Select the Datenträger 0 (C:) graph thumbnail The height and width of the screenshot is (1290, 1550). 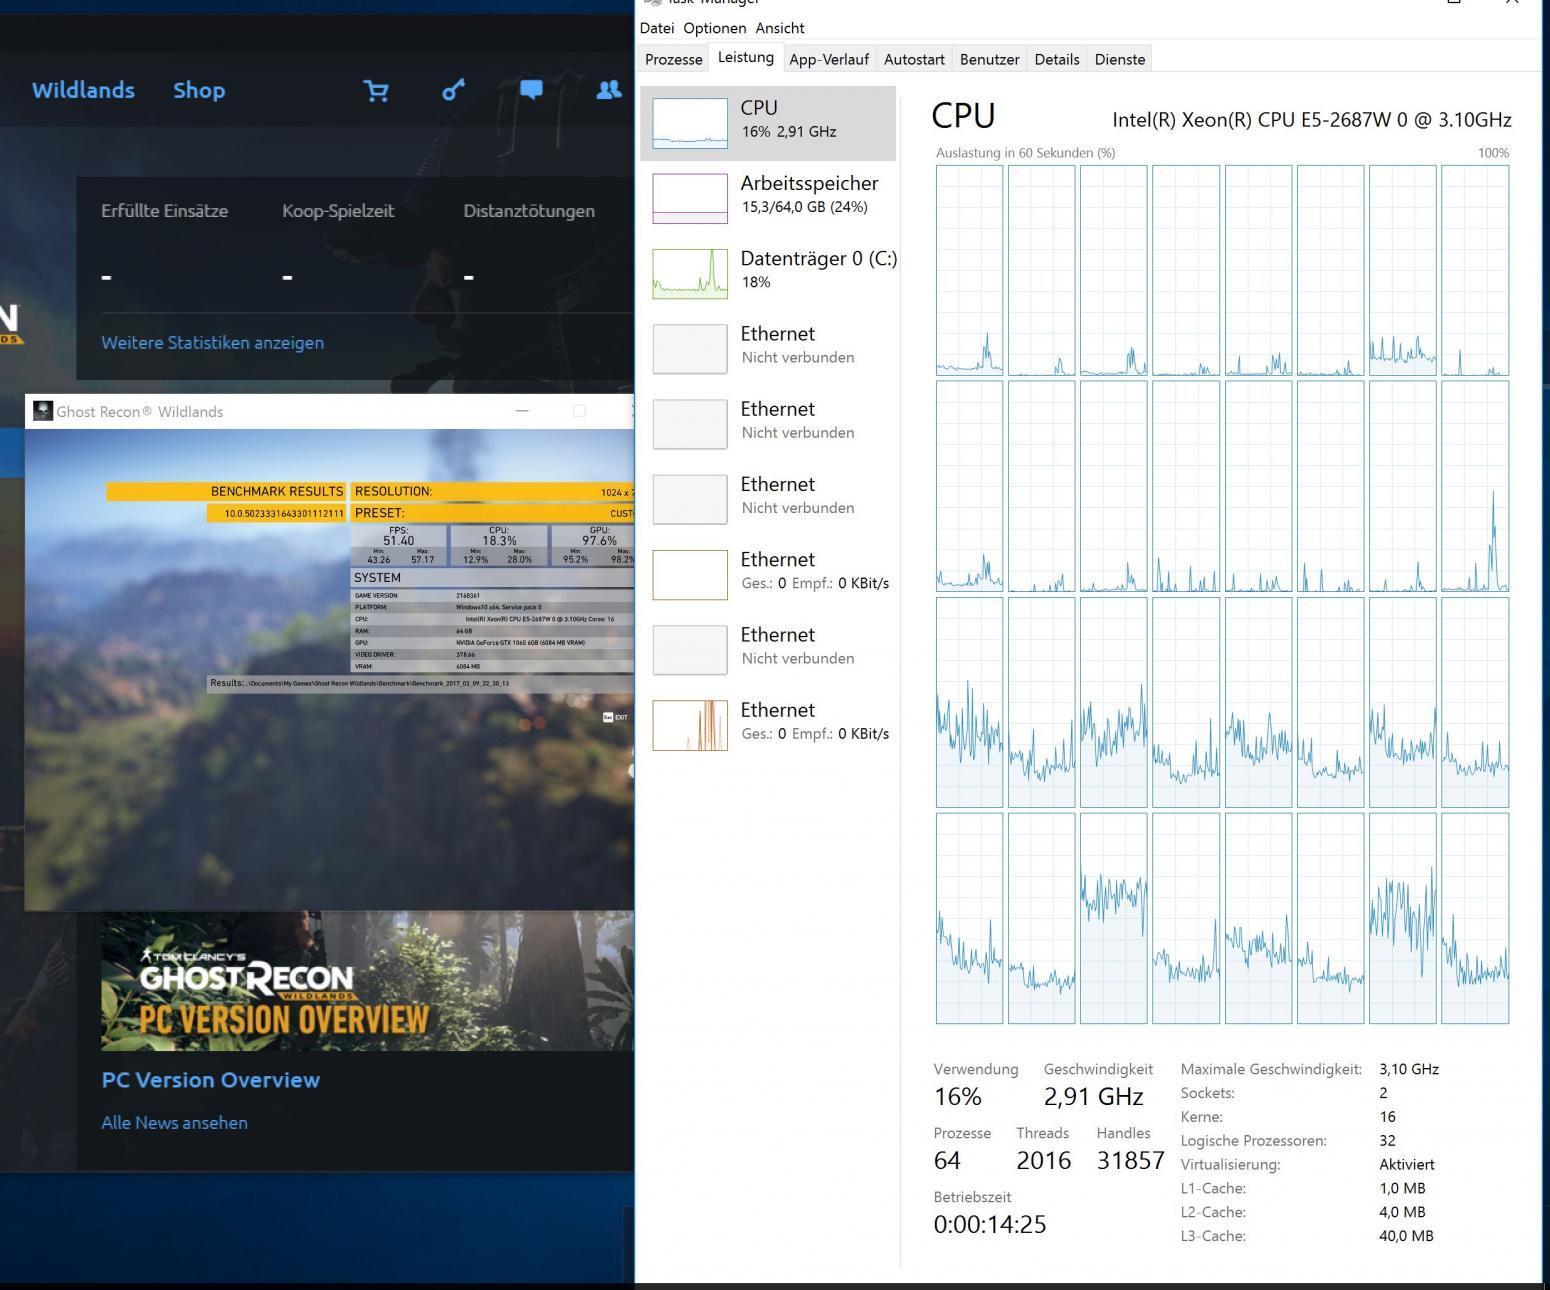690,274
